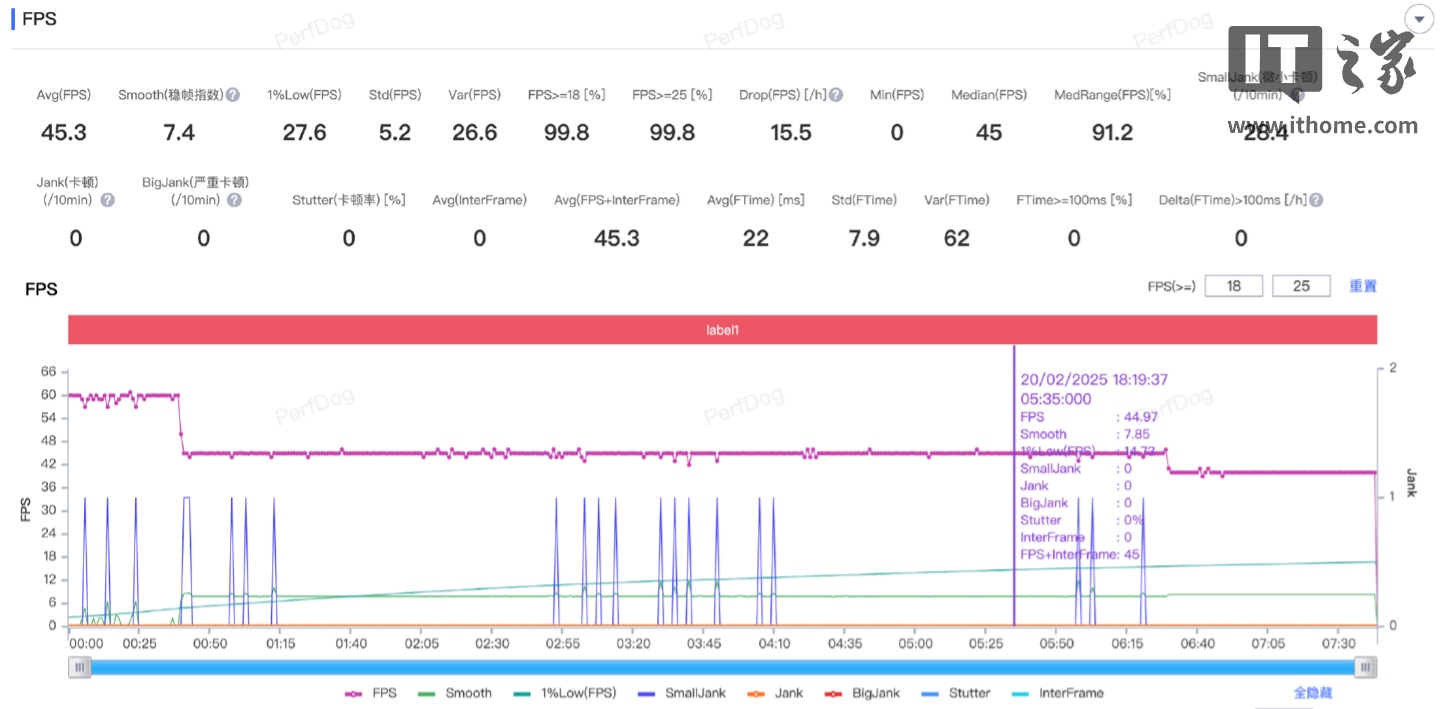Toggle the SmallJank legend entry
This screenshot has width=1440, height=709.
pyautogui.click(x=684, y=693)
